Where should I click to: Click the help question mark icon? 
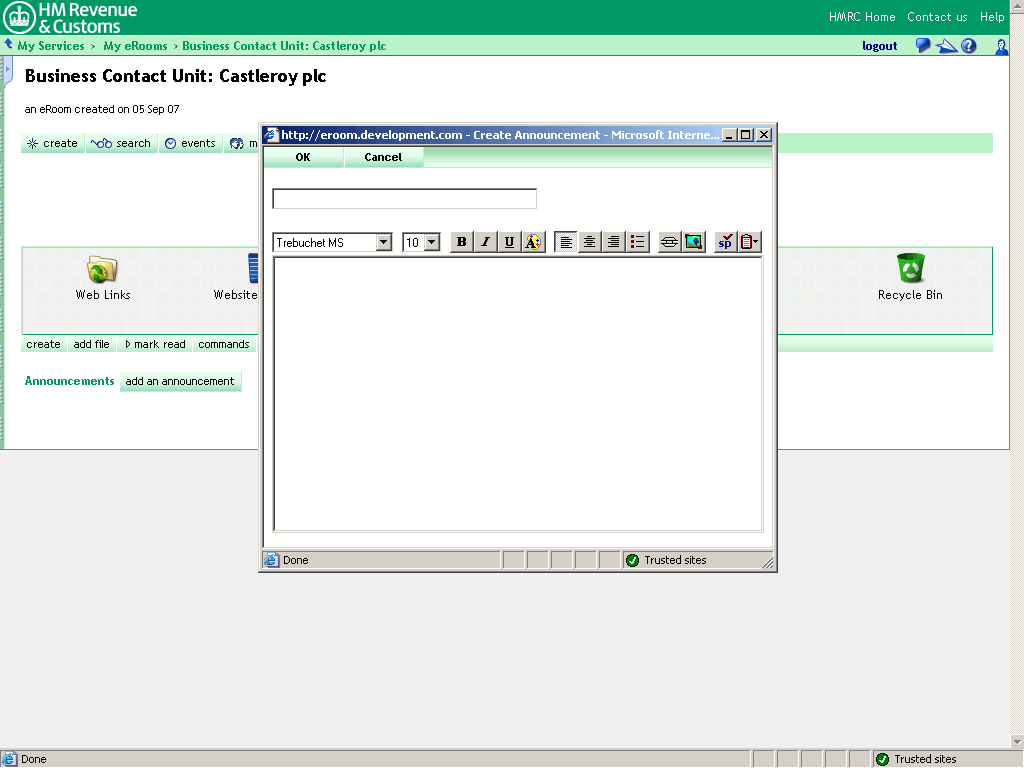pos(968,45)
